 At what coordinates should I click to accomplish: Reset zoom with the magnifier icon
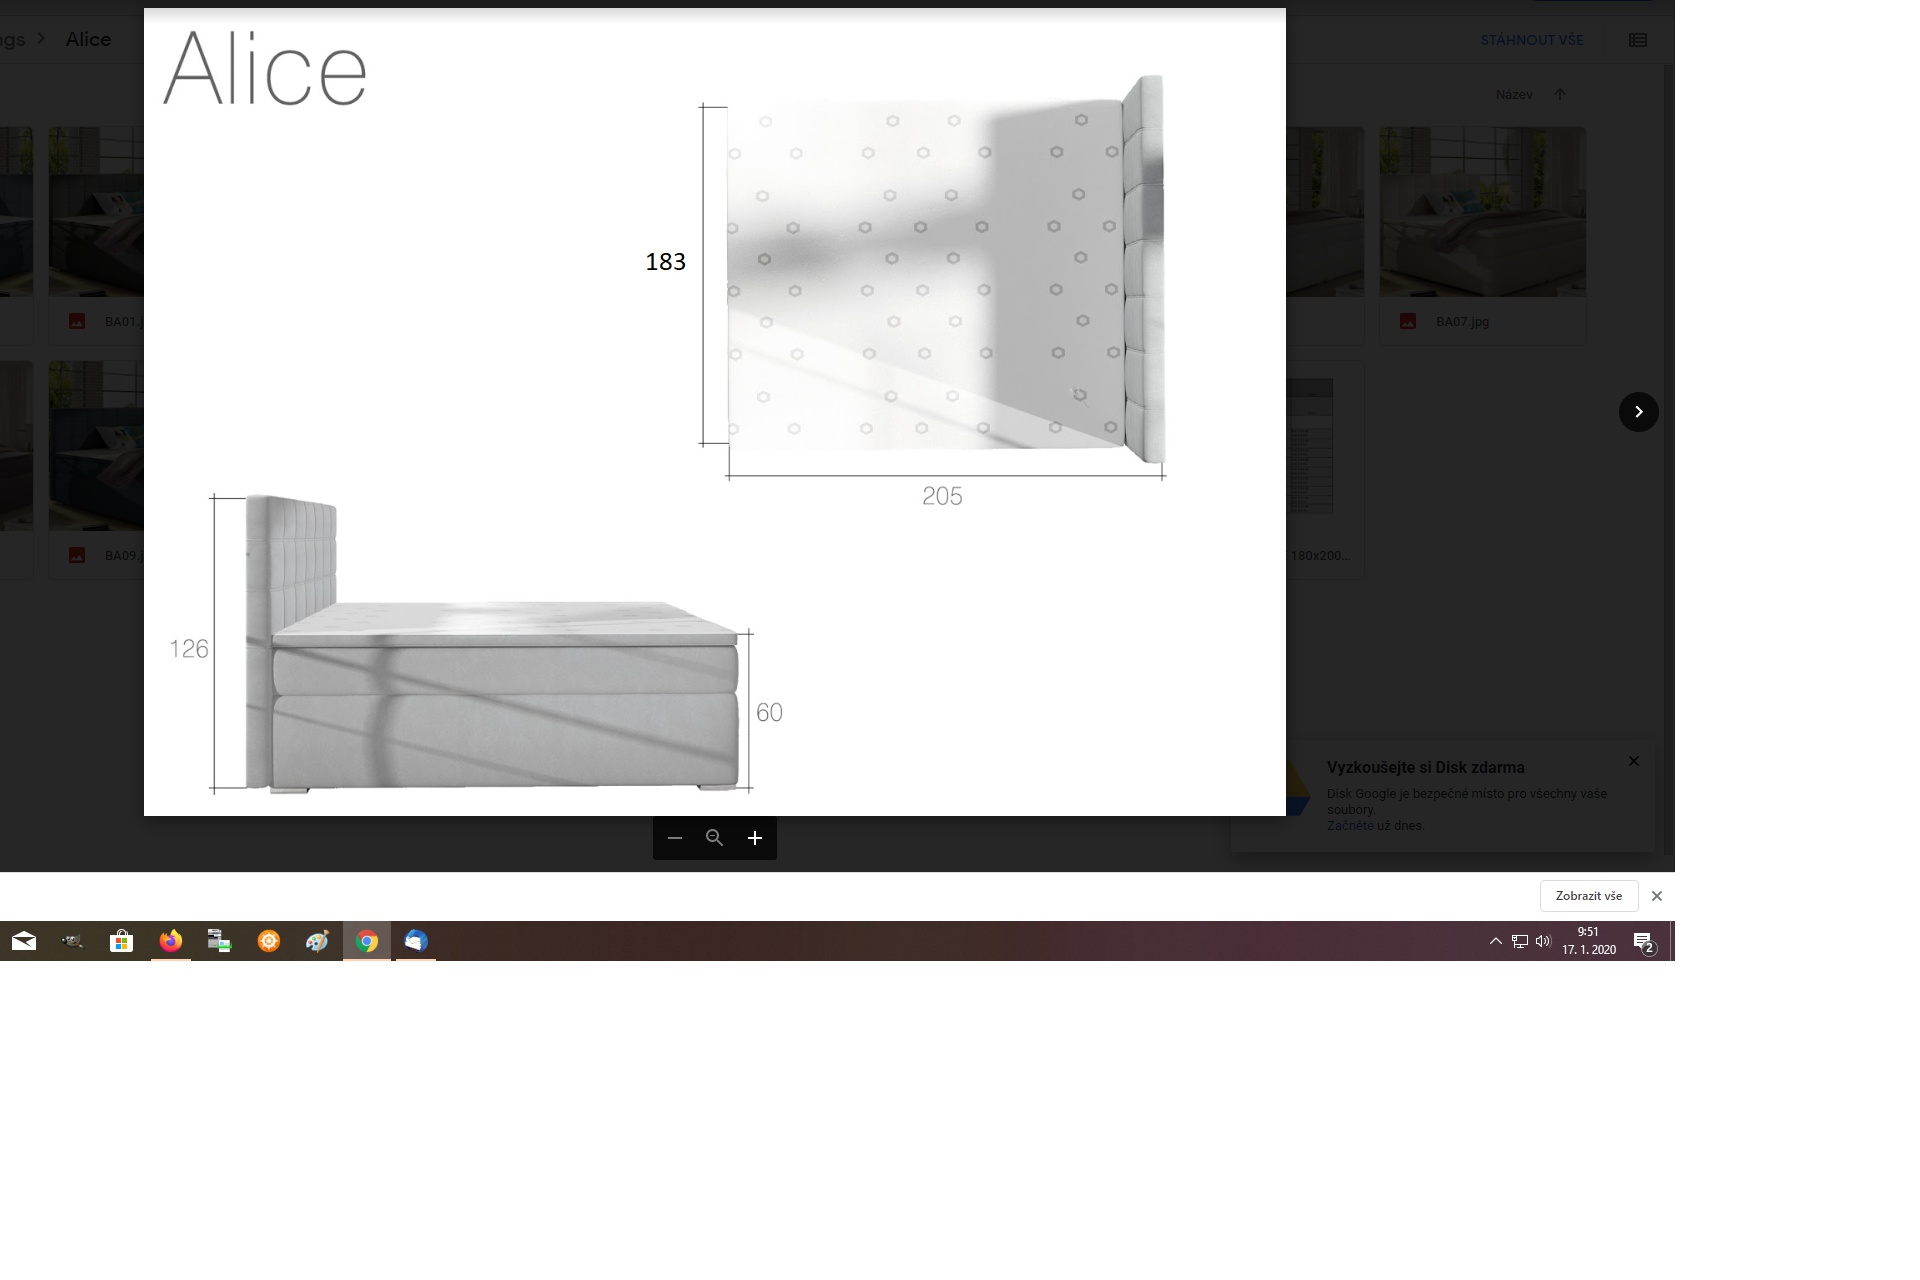click(x=714, y=838)
